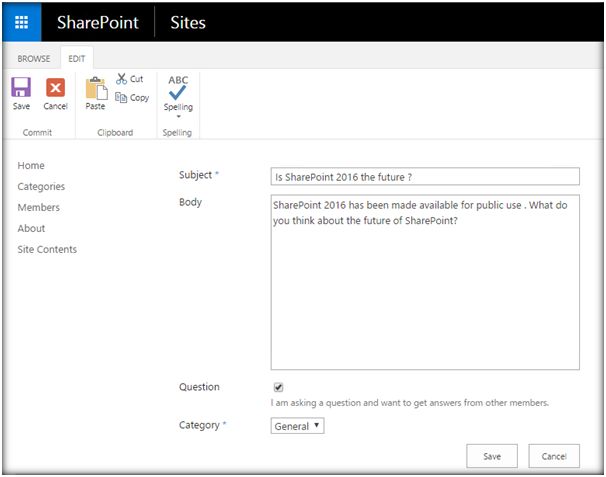Open the app launcher waffle icon

pos(22,22)
